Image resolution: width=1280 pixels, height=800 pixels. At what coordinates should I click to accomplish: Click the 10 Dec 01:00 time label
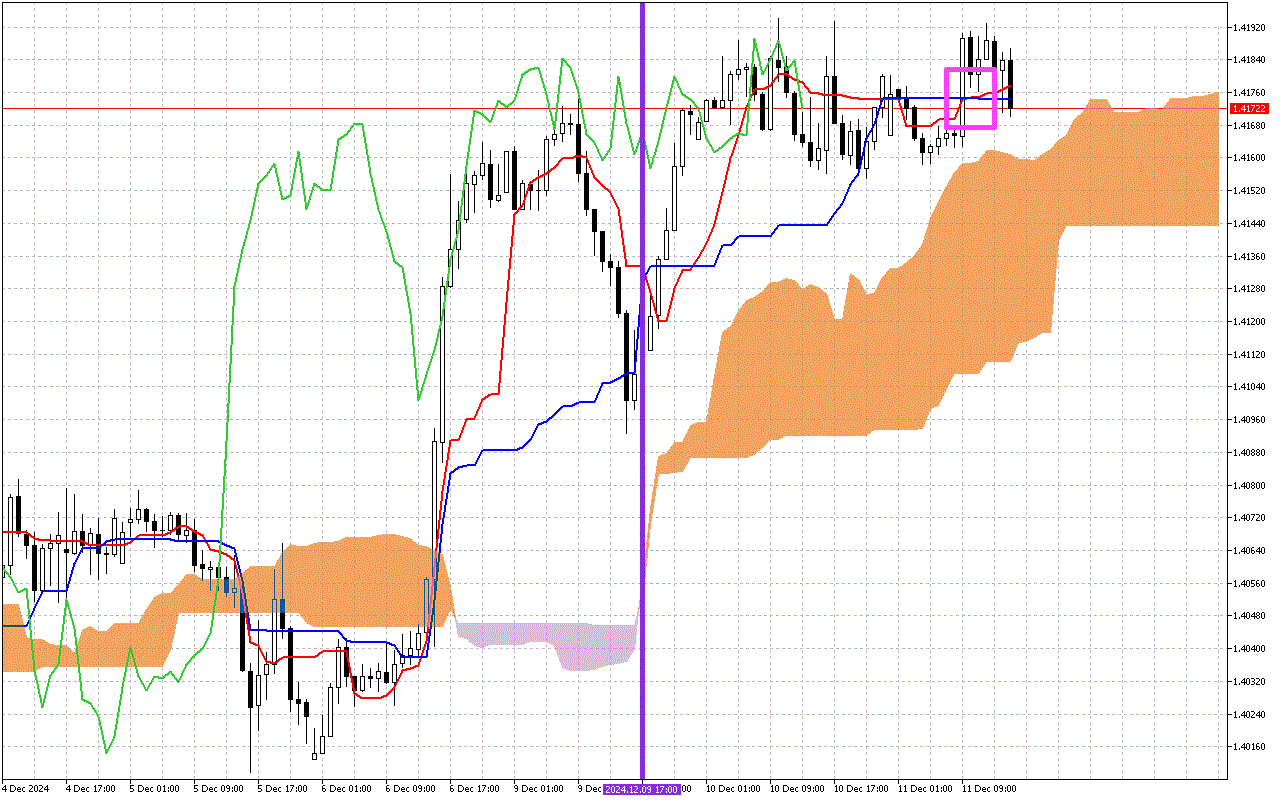tap(734, 789)
